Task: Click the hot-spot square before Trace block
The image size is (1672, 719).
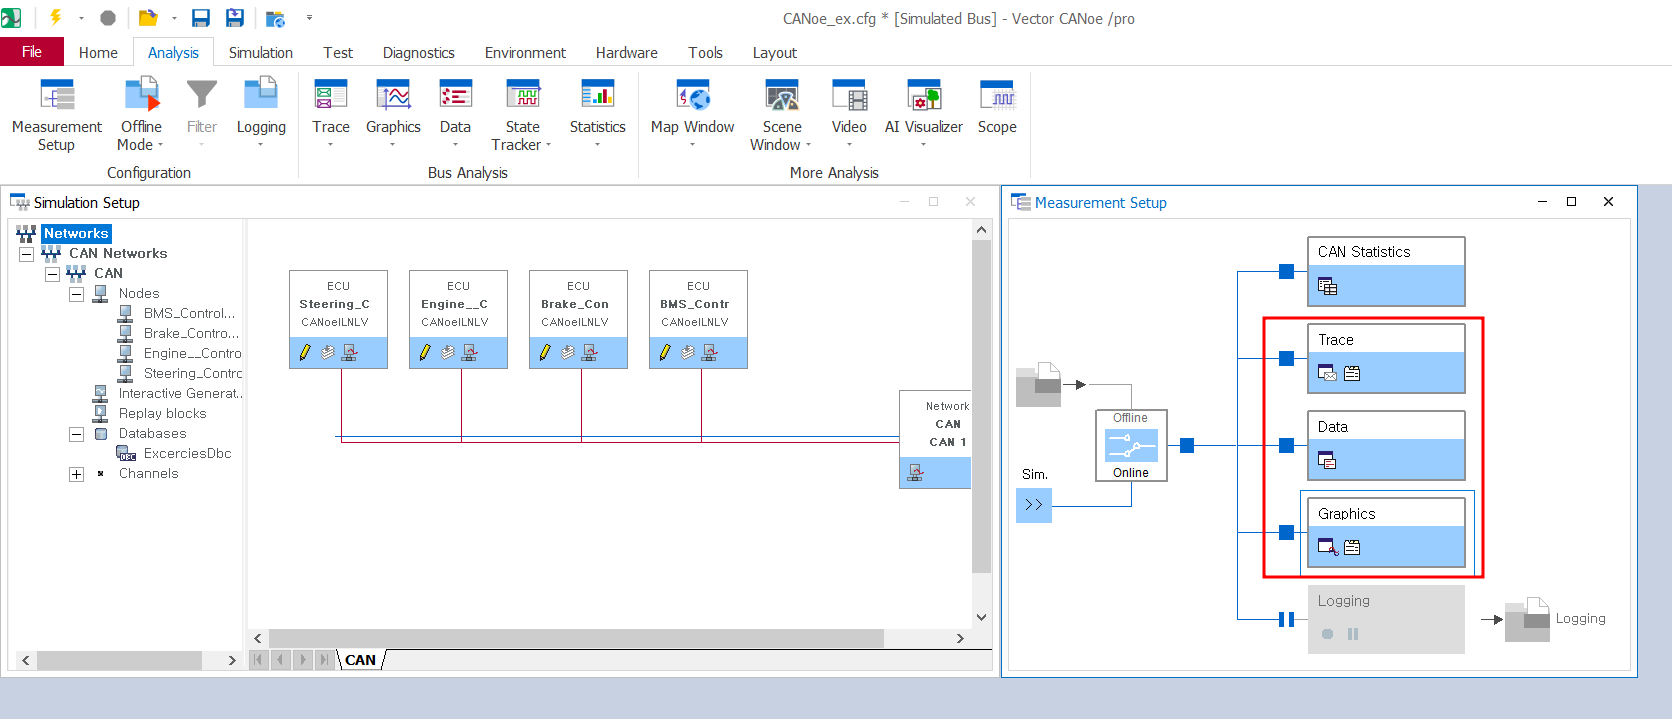Action: click(x=1287, y=358)
